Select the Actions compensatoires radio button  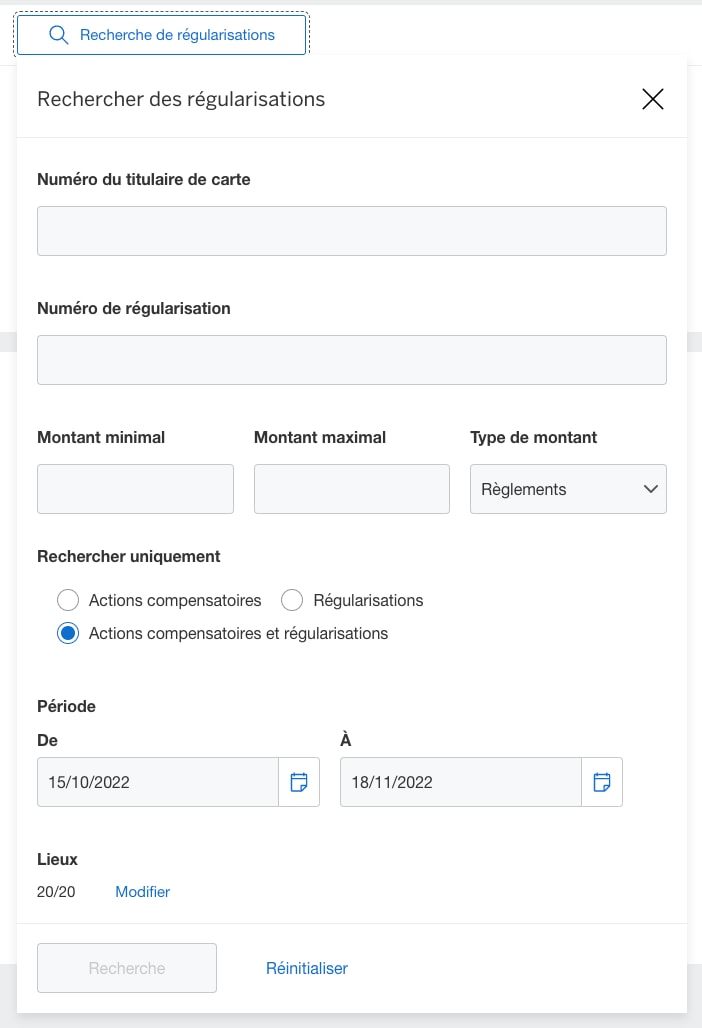coord(68,600)
